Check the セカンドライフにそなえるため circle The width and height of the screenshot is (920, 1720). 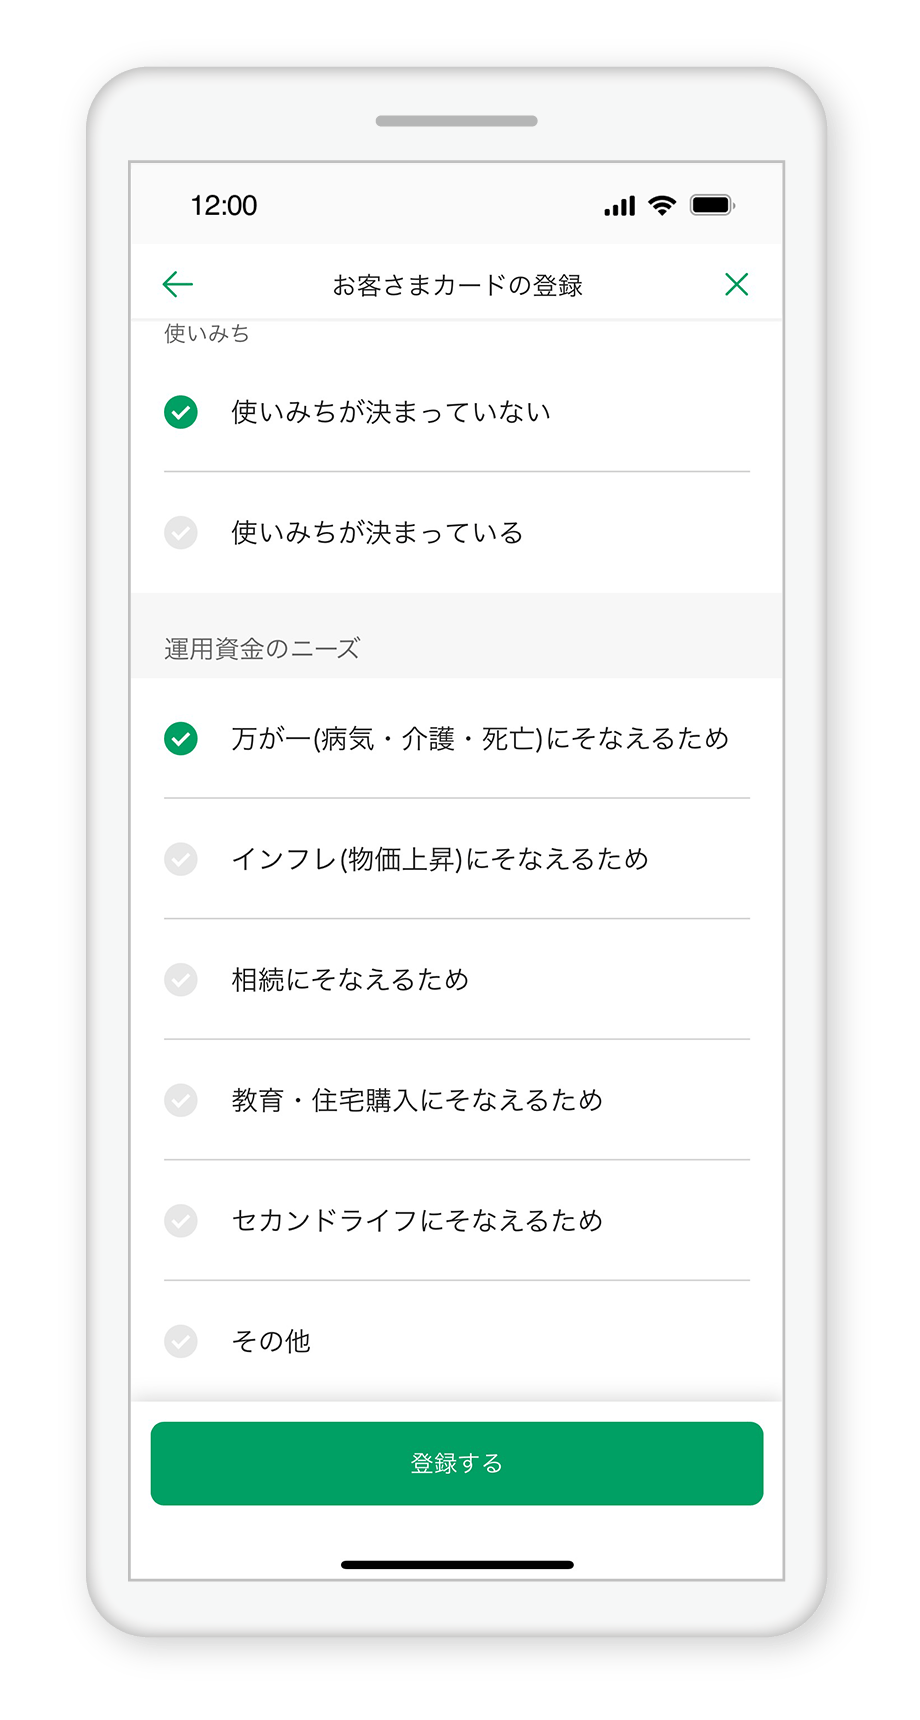181,1220
